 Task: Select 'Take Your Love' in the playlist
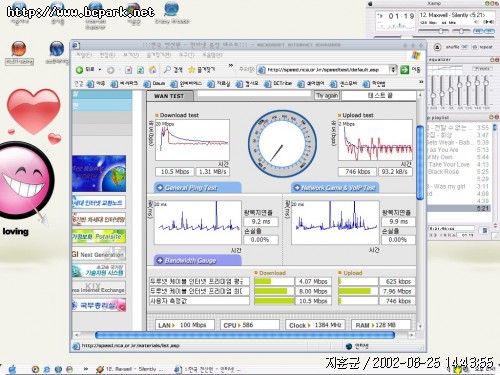458,164
